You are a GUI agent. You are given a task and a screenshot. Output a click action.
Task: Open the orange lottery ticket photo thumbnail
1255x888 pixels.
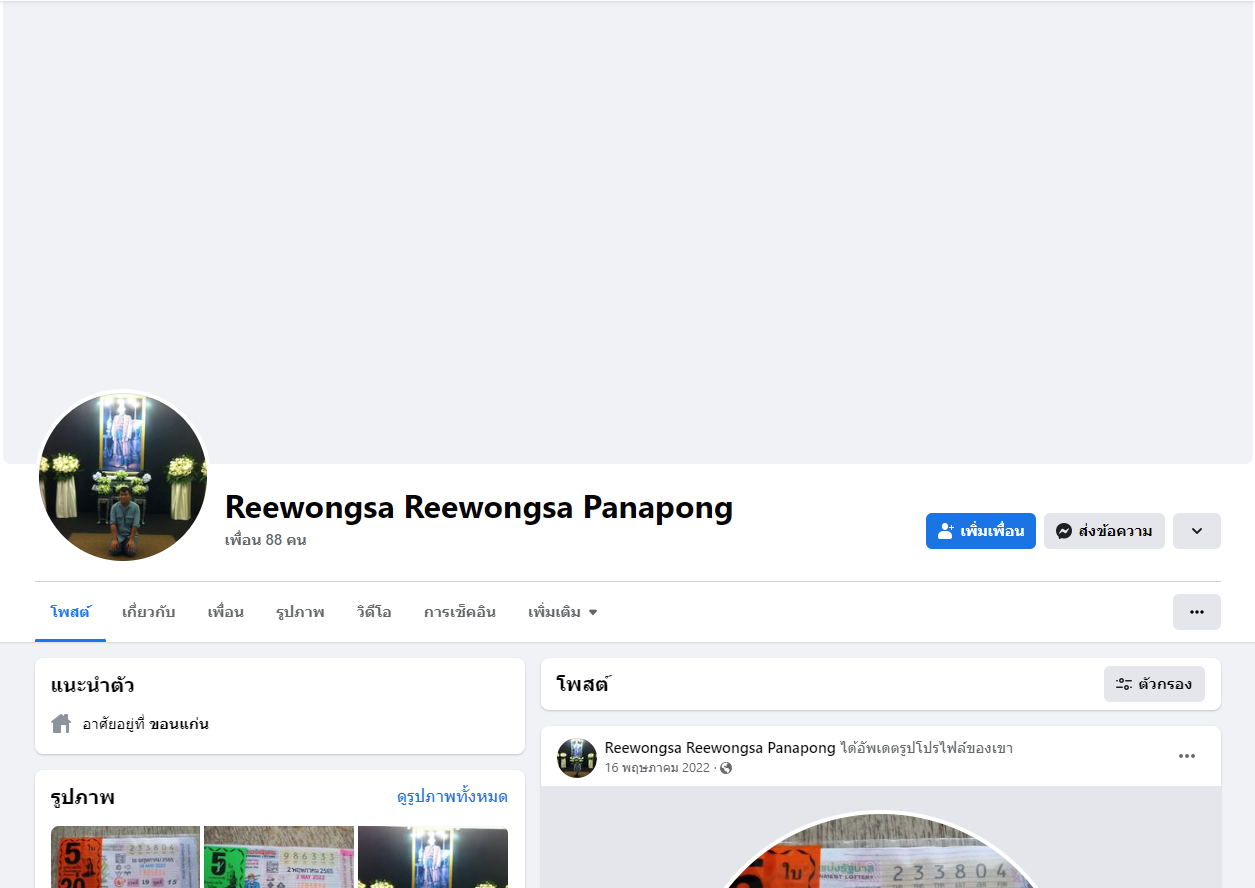pyautogui.click(x=126, y=857)
